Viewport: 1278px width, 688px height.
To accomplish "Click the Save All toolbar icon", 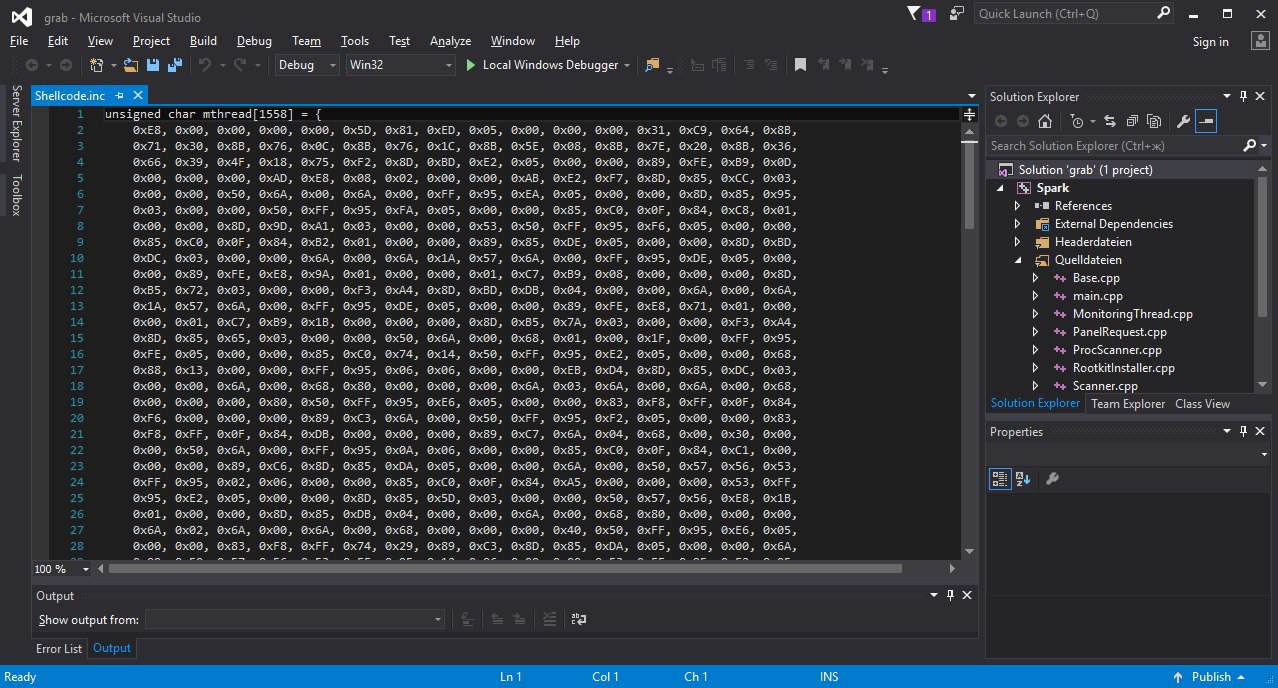I will 174,65.
